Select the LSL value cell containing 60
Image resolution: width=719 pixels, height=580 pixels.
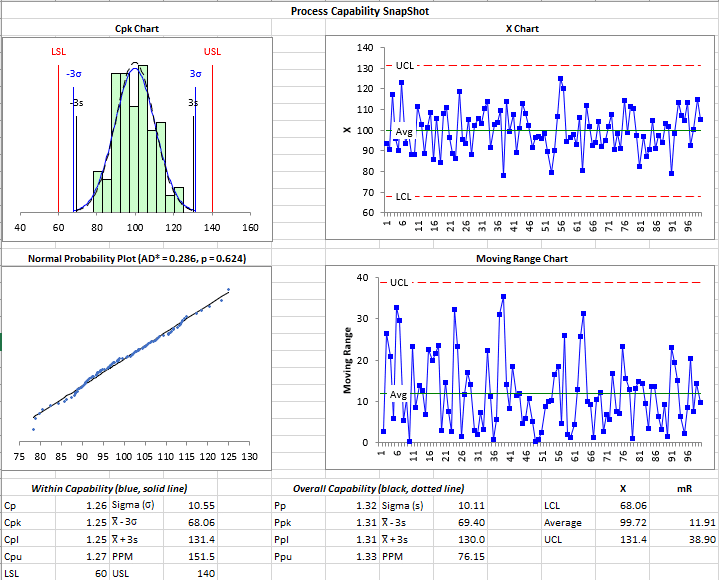[x=82, y=573]
